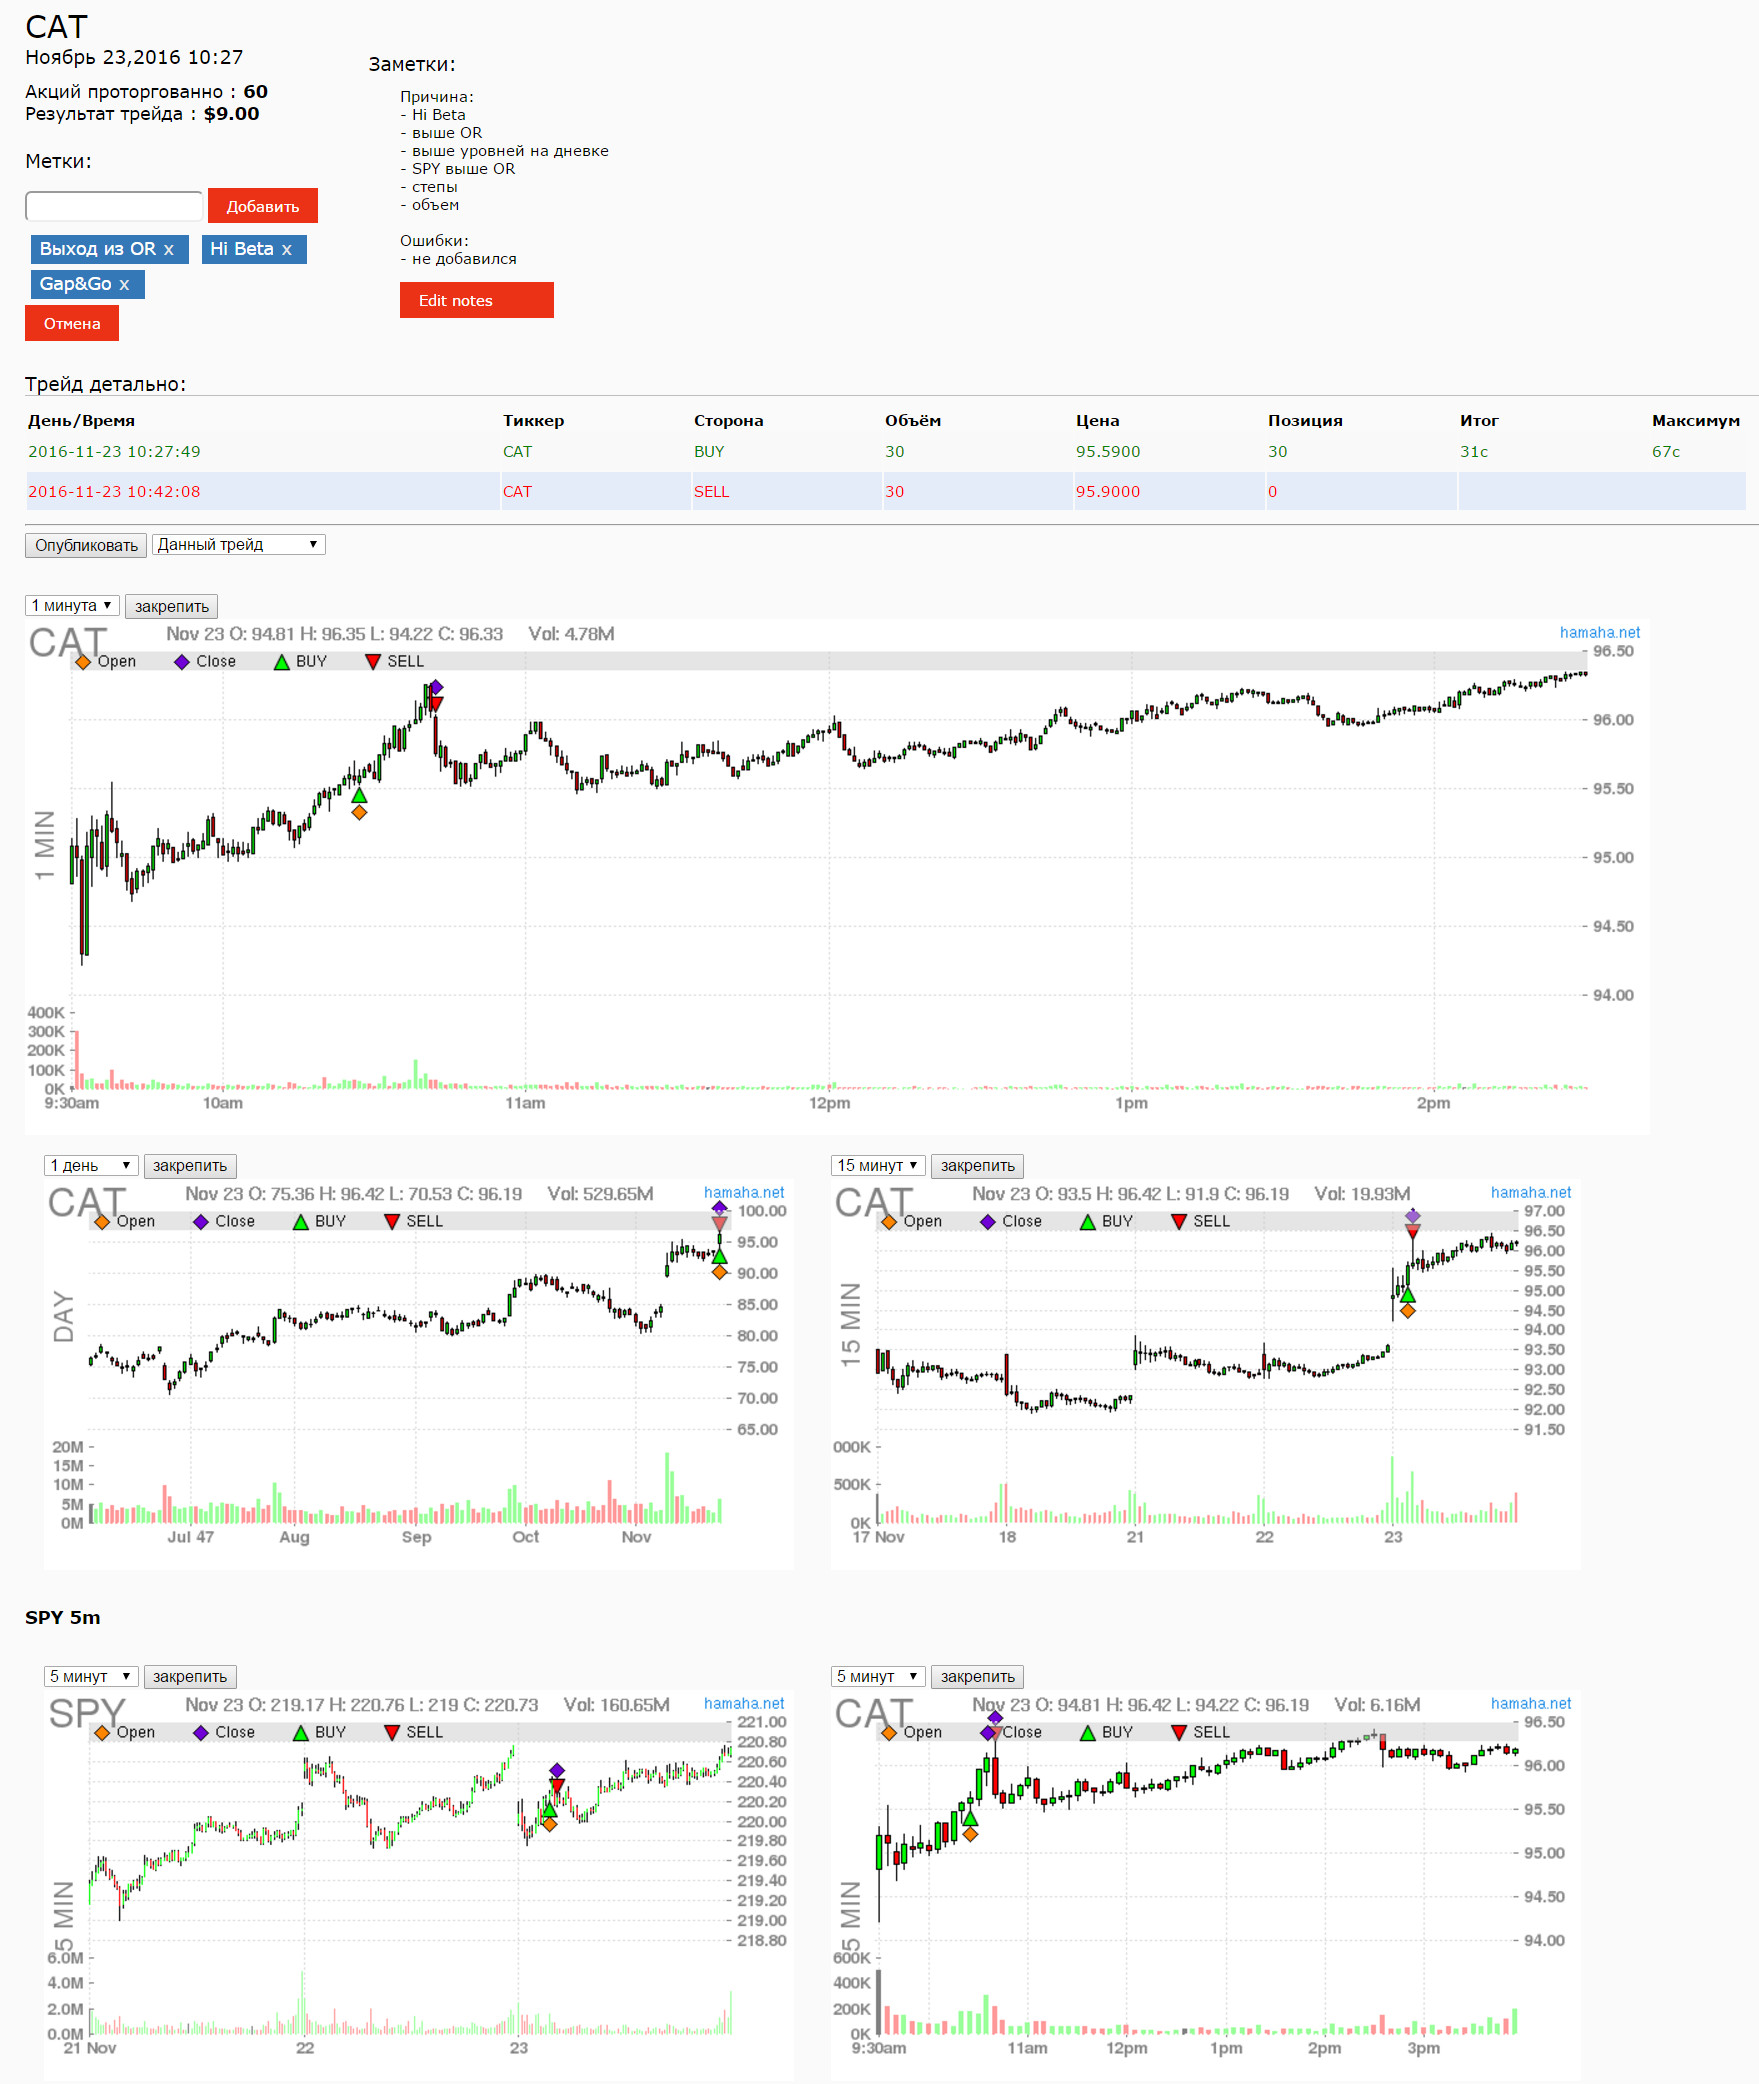
Task: Click the Open legend icon on 15-minute chart
Action: [889, 1222]
